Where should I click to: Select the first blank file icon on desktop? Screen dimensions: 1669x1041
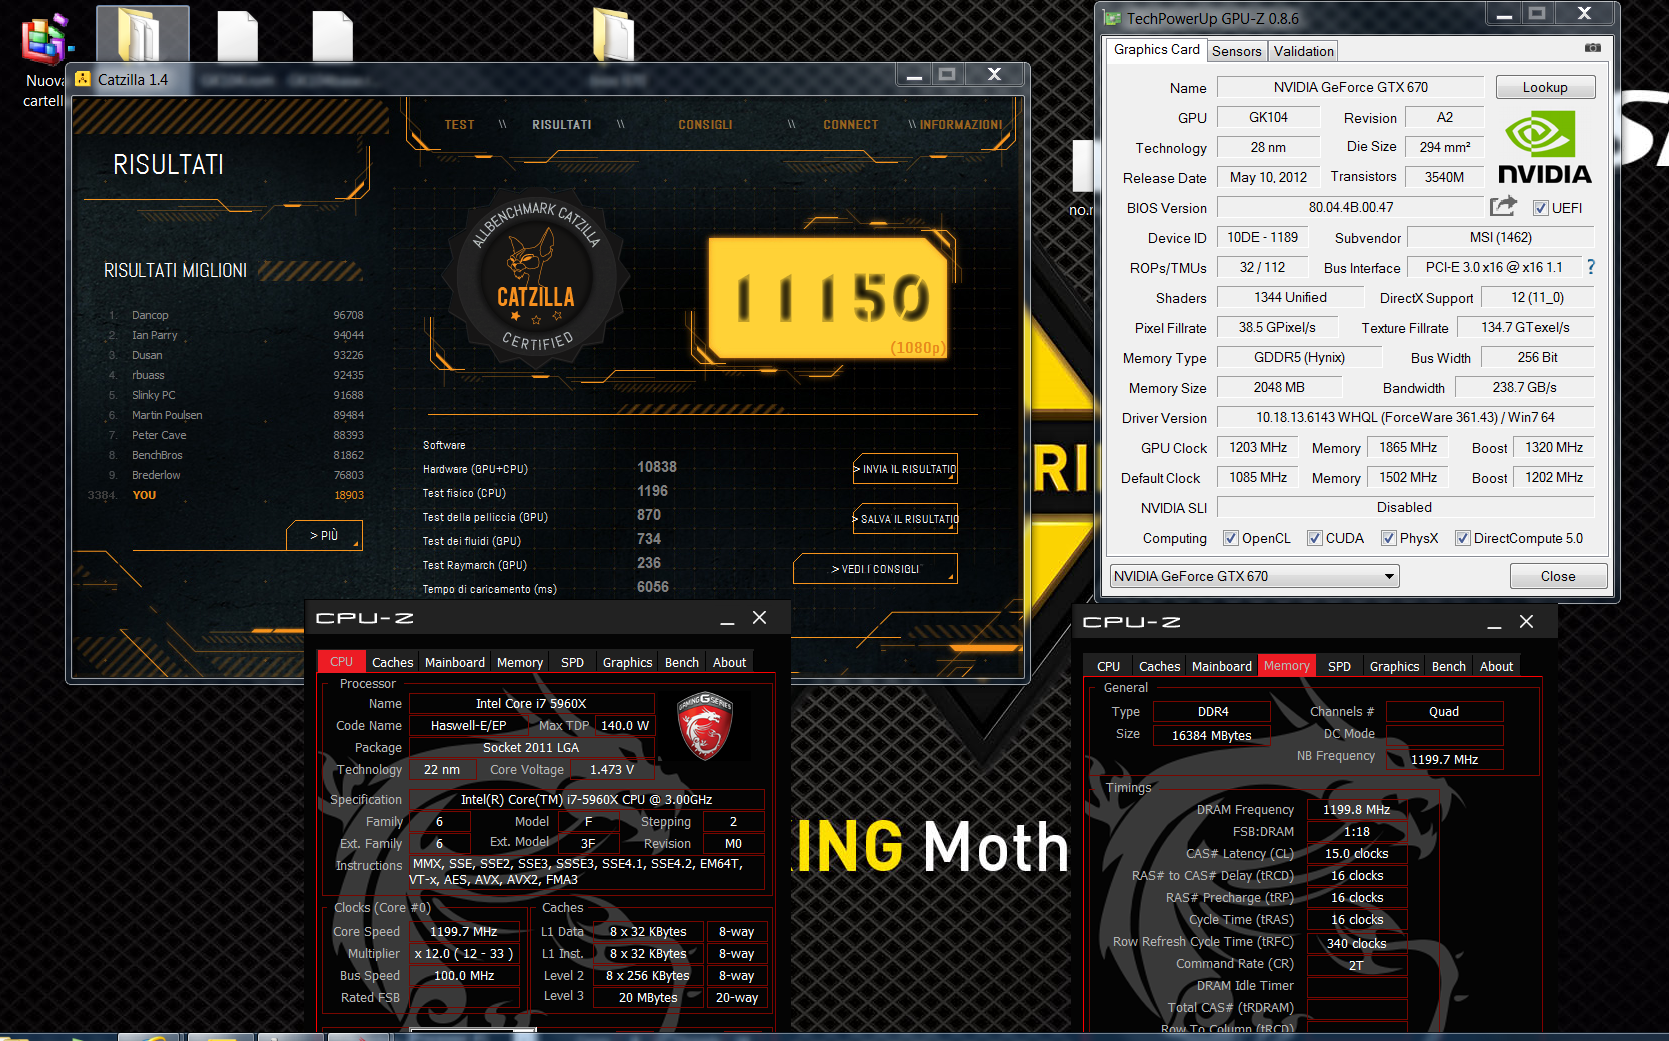coord(238,36)
